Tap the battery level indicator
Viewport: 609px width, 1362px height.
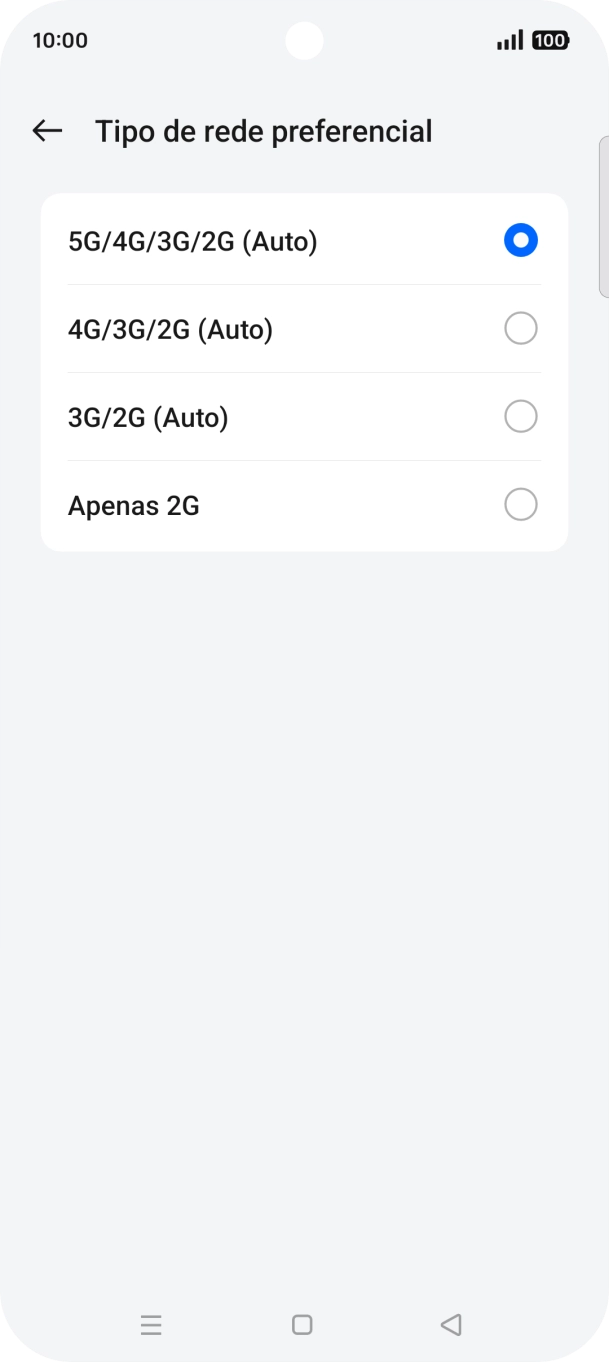coord(550,40)
